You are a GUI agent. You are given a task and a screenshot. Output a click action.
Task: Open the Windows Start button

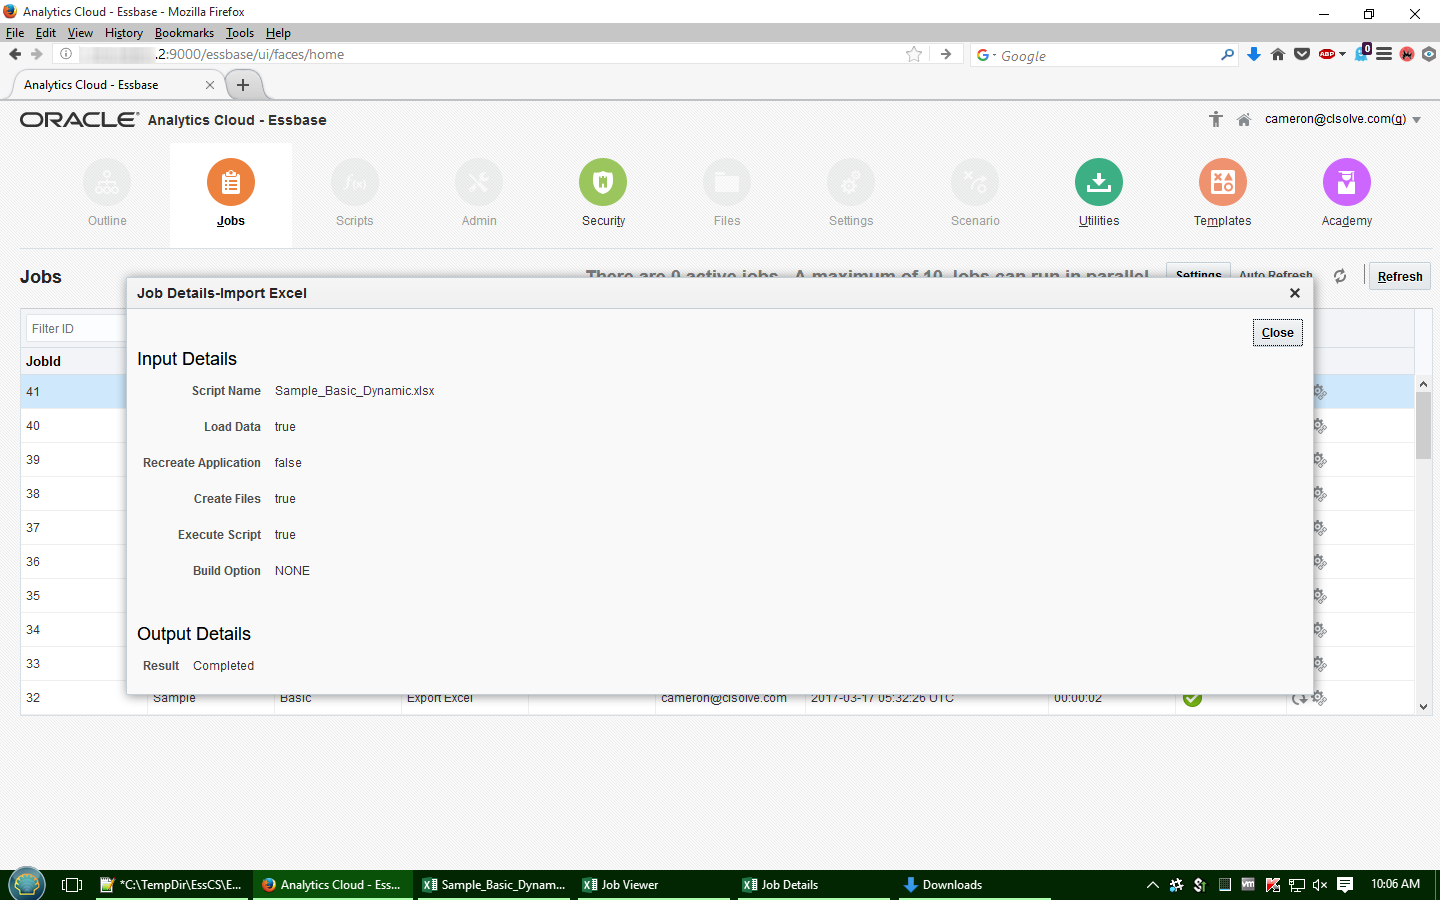[27, 884]
